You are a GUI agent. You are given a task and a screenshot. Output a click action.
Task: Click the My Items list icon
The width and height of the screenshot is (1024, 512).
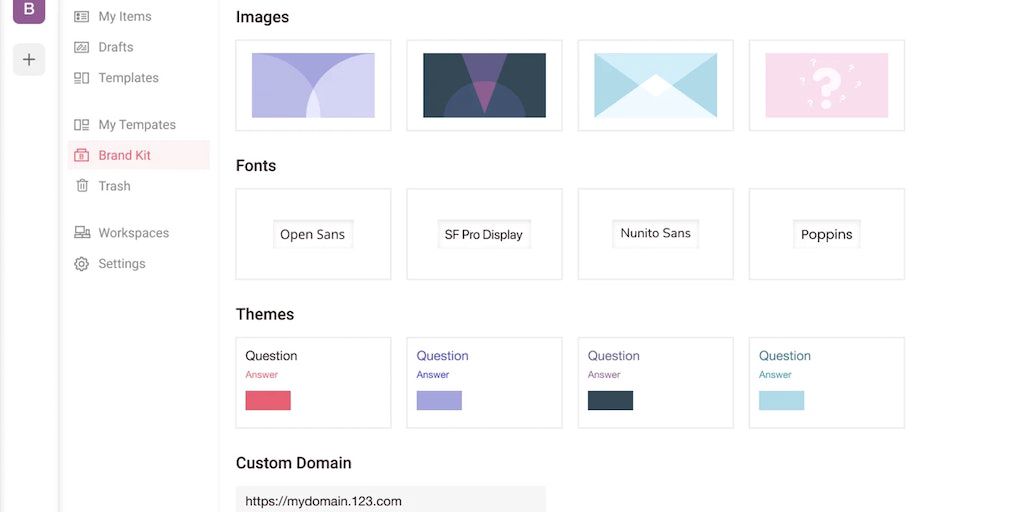81,17
